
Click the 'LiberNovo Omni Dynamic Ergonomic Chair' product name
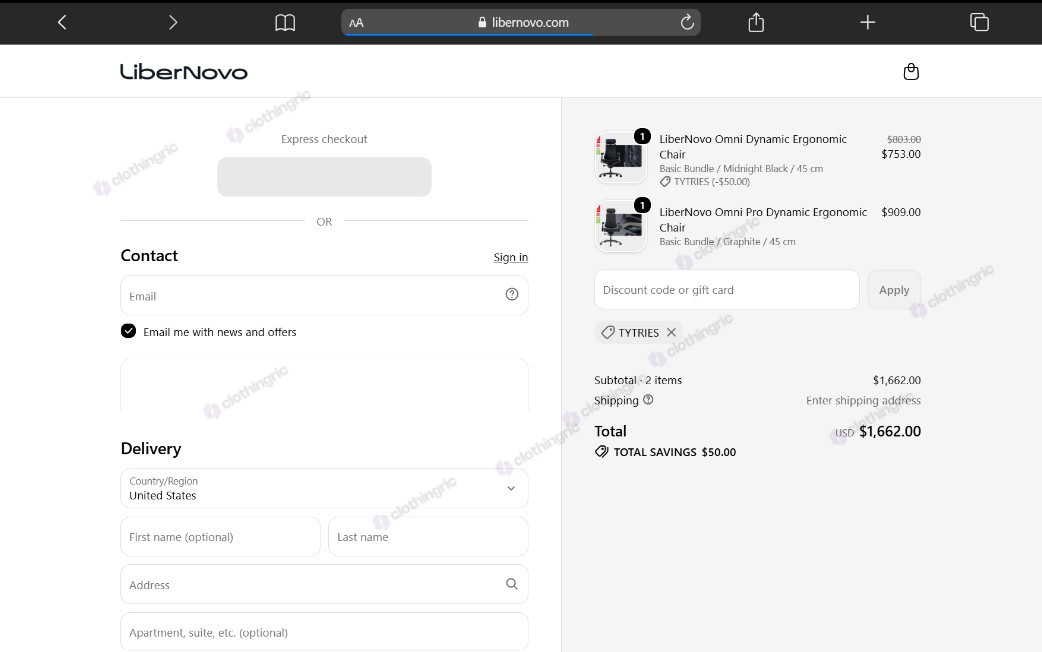753,146
